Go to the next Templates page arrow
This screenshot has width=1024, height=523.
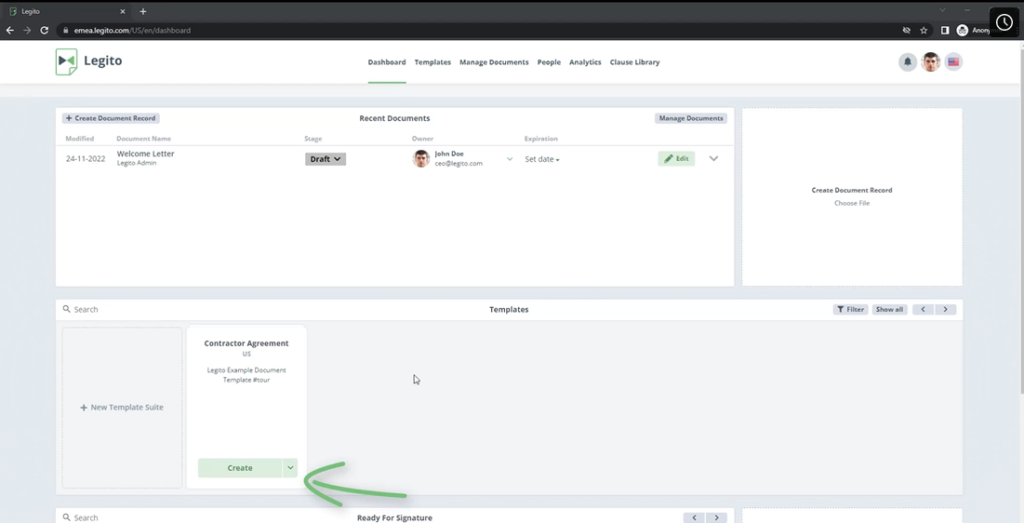click(x=946, y=310)
